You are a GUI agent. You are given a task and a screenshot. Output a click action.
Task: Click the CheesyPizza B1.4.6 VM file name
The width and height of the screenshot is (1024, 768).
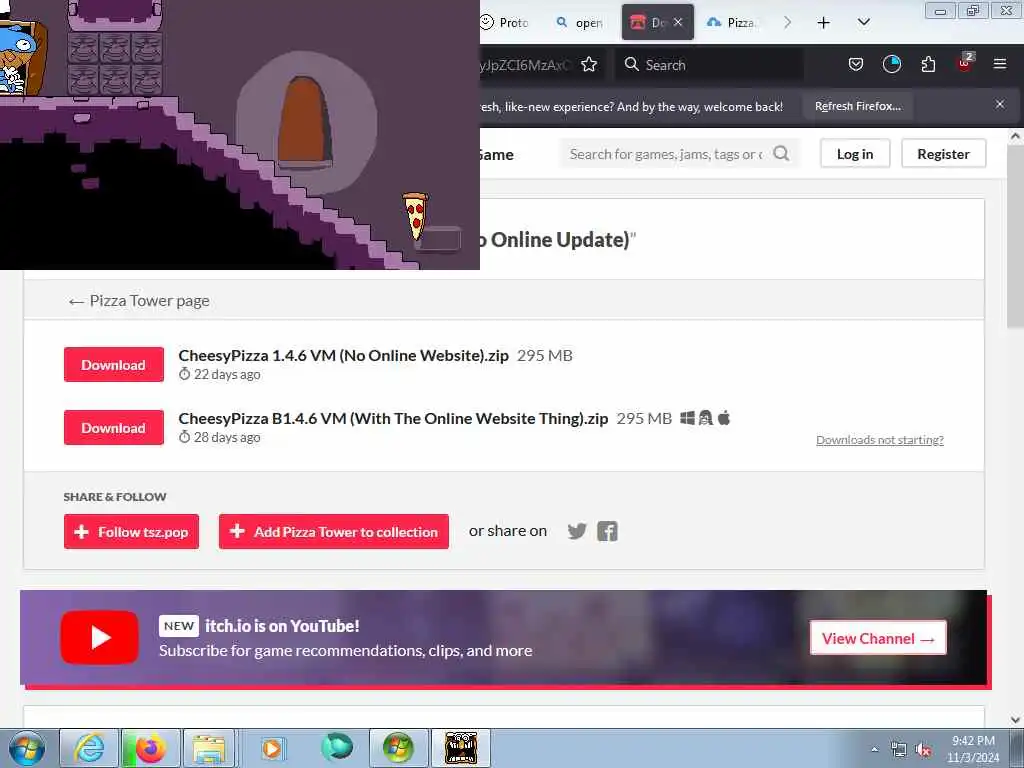pyautogui.click(x=393, y=419)
